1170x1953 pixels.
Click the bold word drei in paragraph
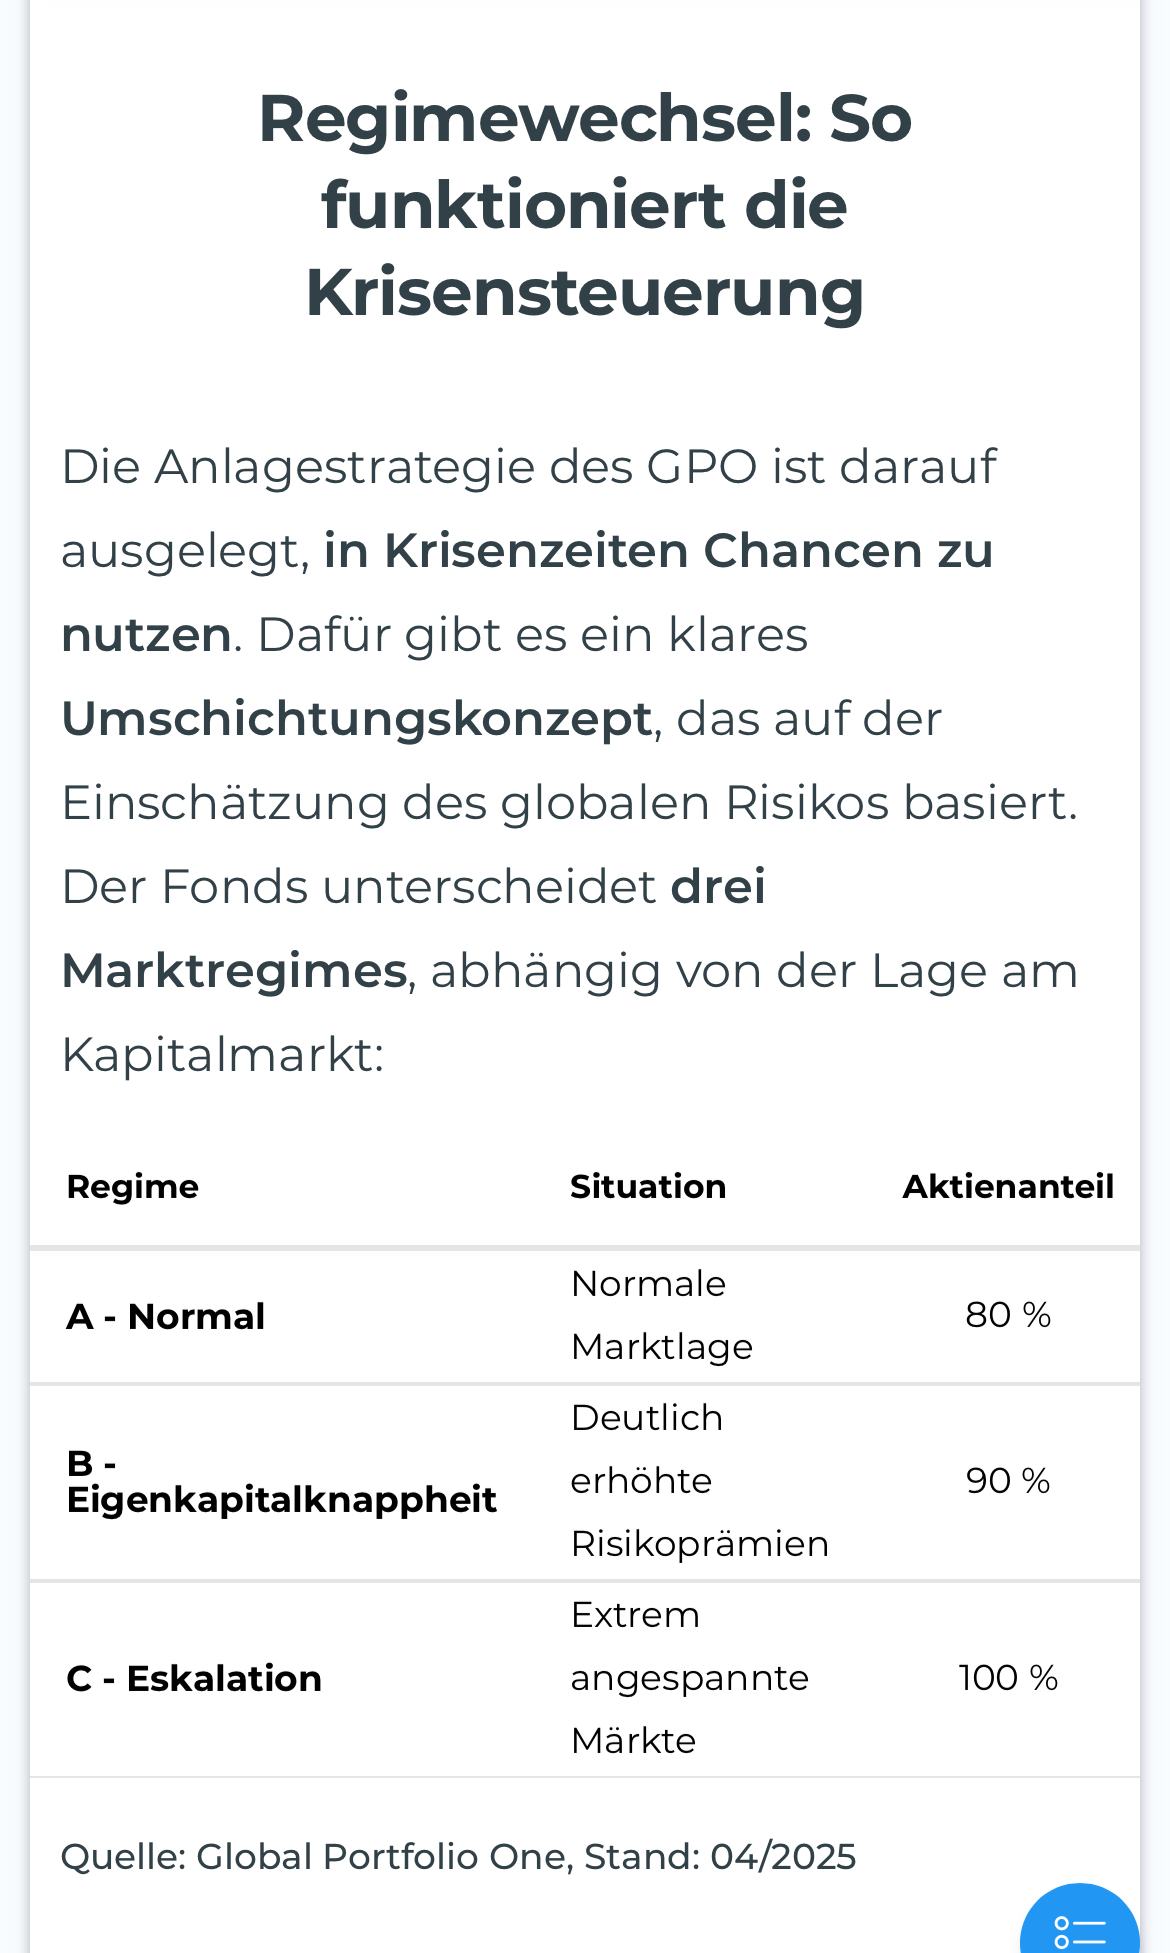coord(718,886)
